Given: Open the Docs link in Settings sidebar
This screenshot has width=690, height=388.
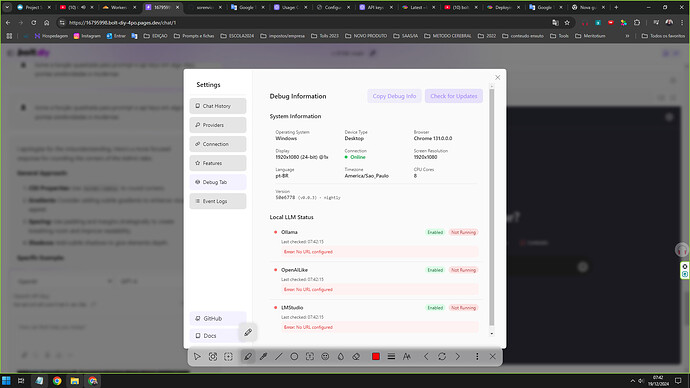Looking at the screenshot, I should (215, 336).
